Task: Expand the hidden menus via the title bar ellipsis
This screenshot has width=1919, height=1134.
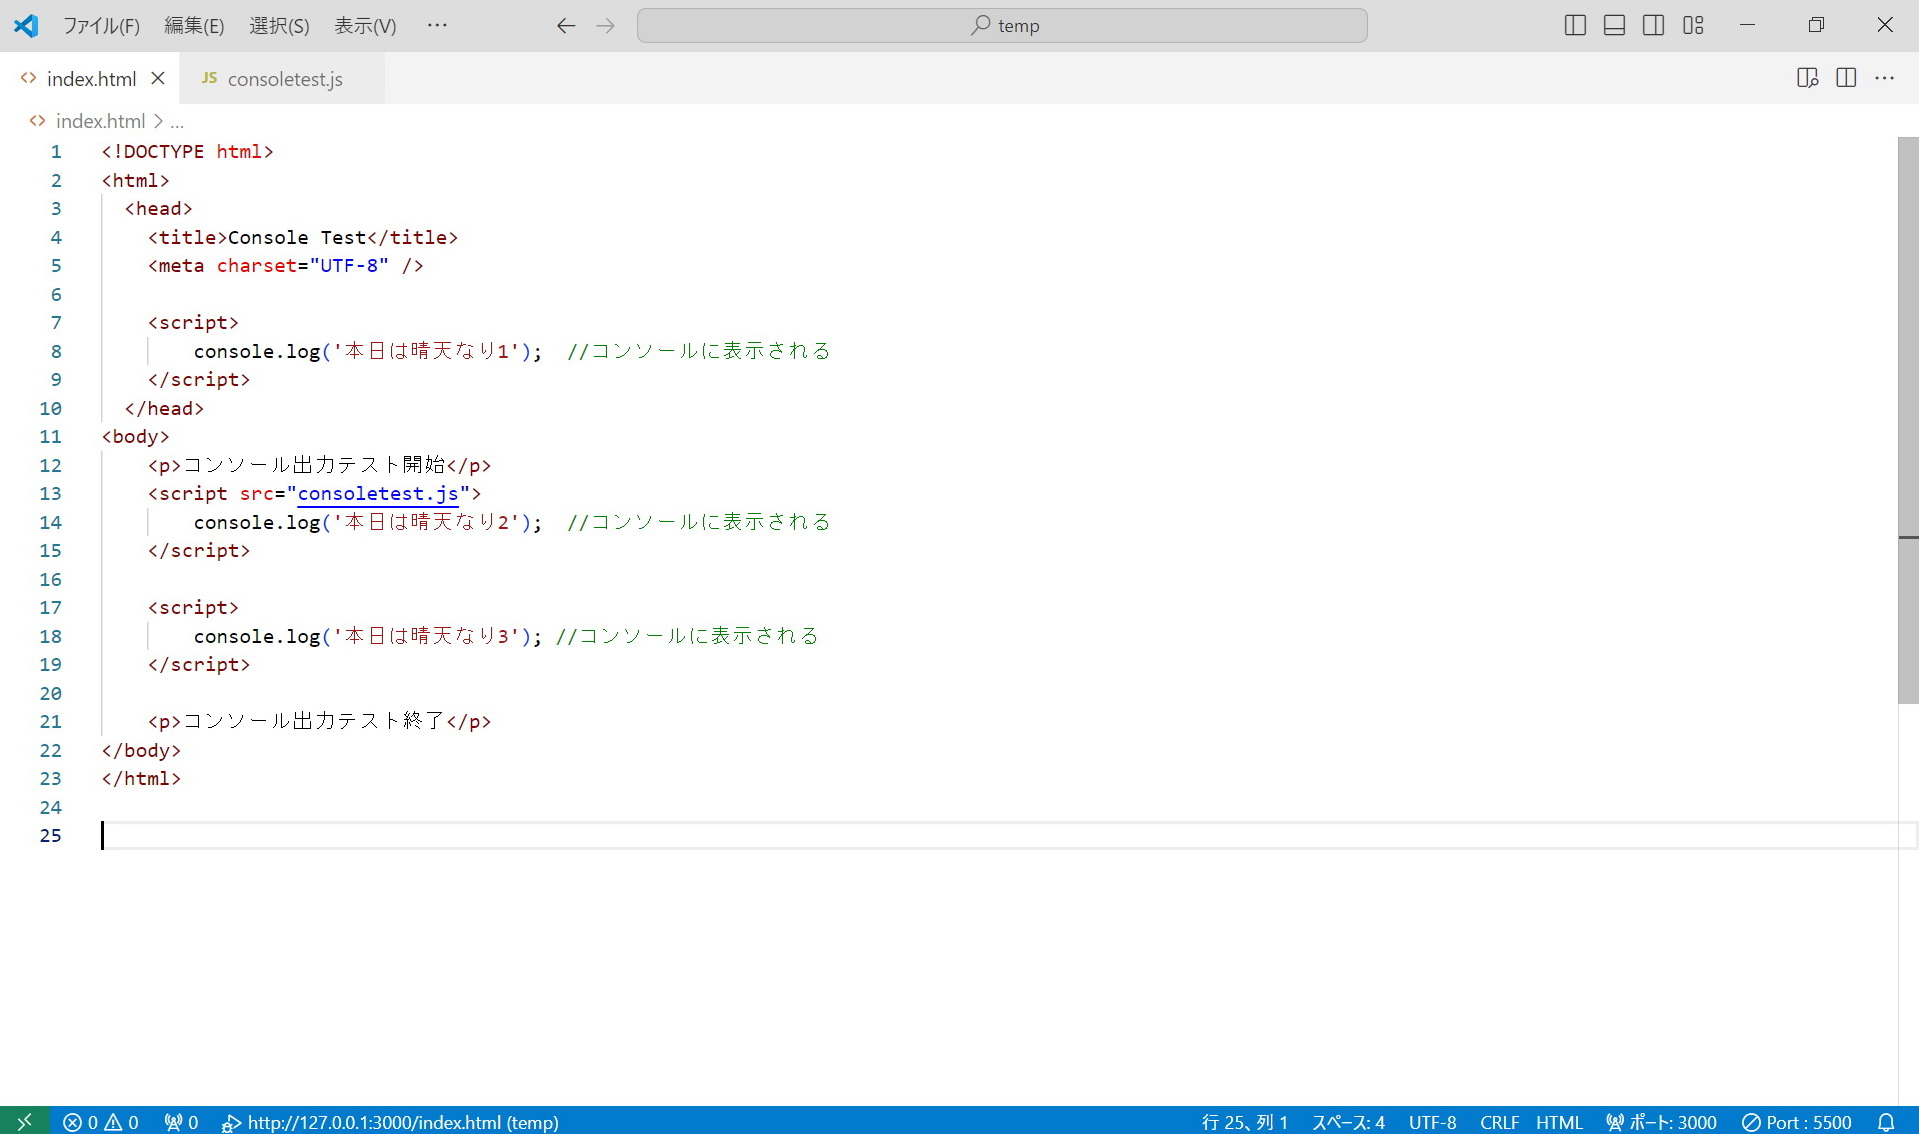Action: click(x=437, y=25)
